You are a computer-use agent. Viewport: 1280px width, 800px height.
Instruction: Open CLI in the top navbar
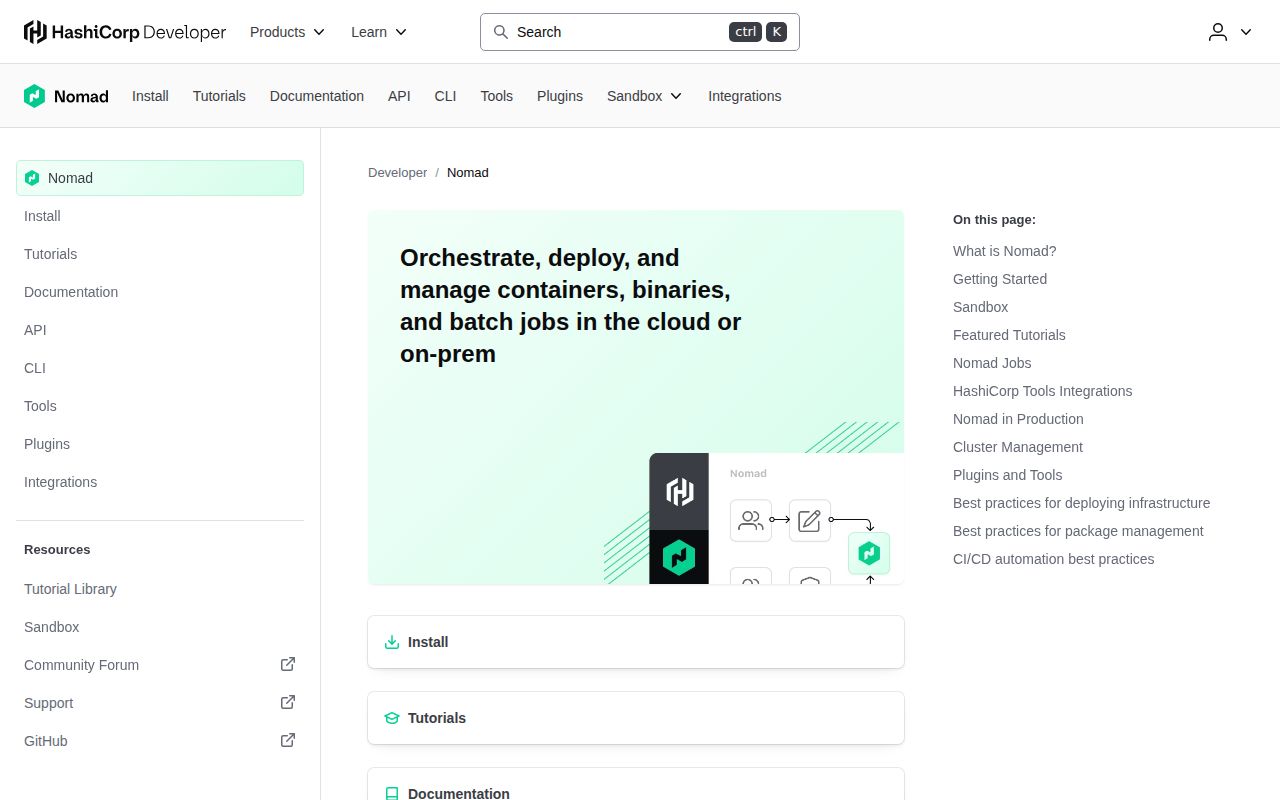click(445, 96)
